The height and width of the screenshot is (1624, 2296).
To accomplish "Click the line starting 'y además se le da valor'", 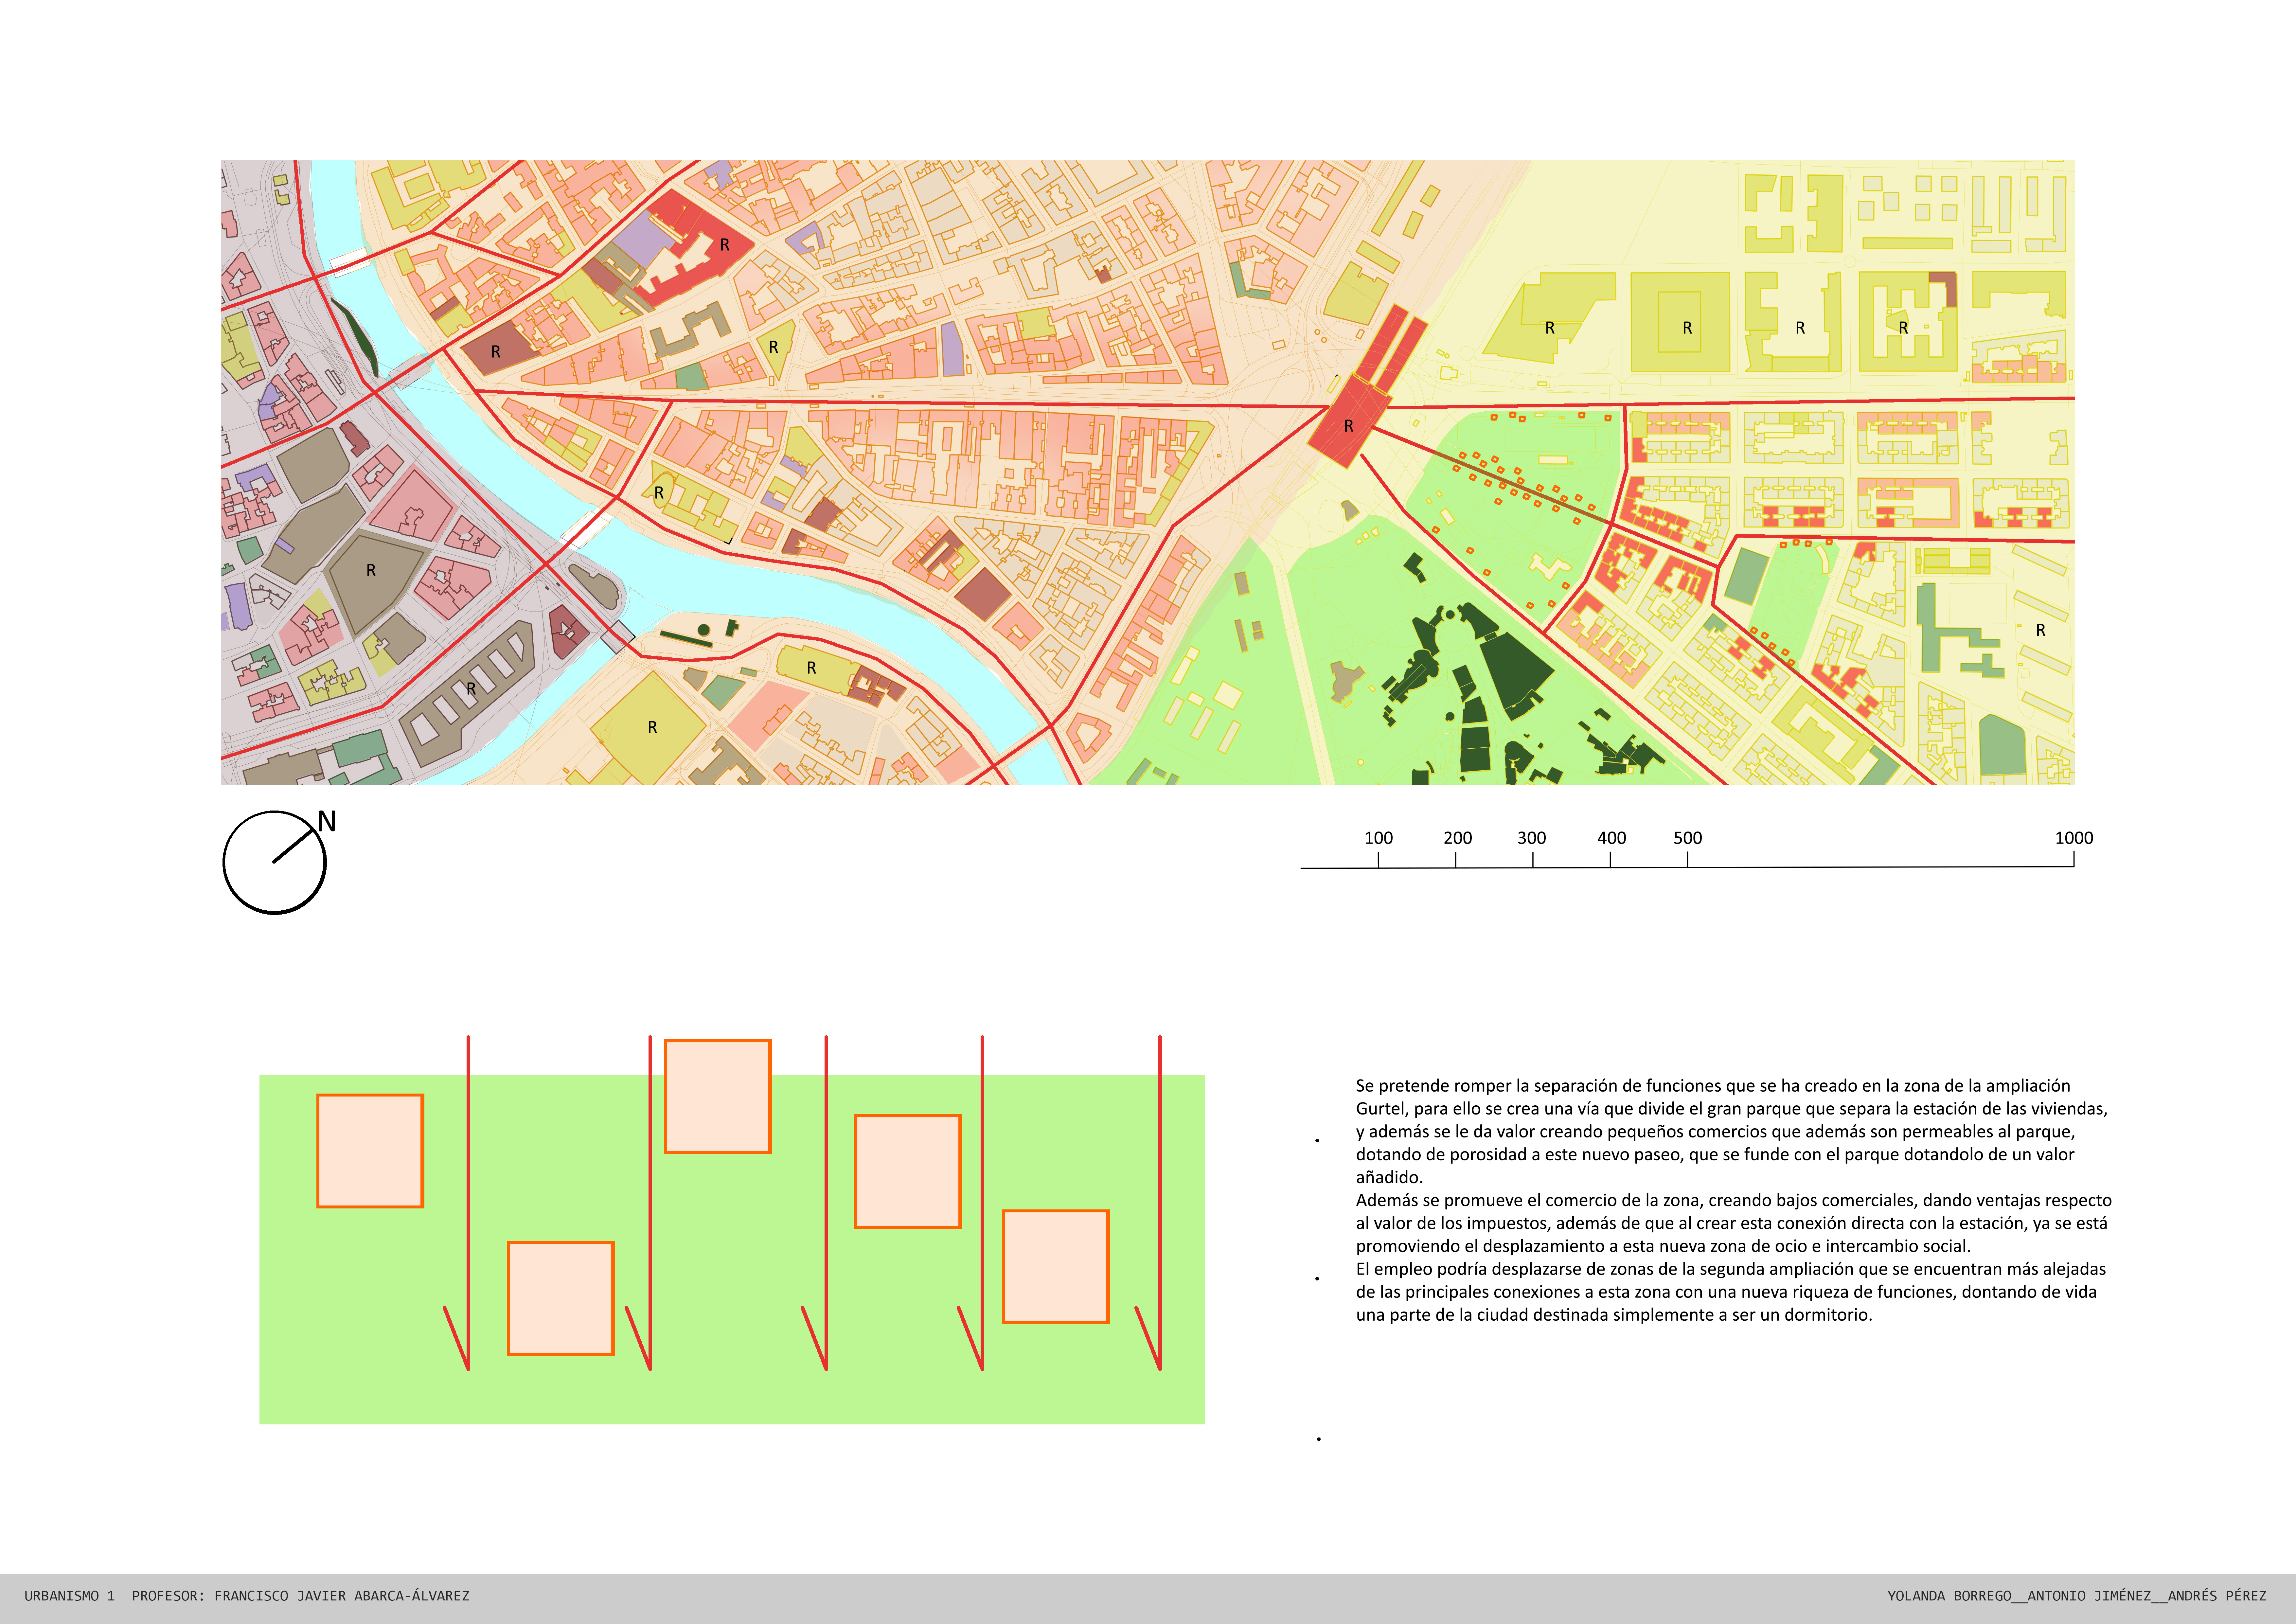I will coord(1715,1132).
